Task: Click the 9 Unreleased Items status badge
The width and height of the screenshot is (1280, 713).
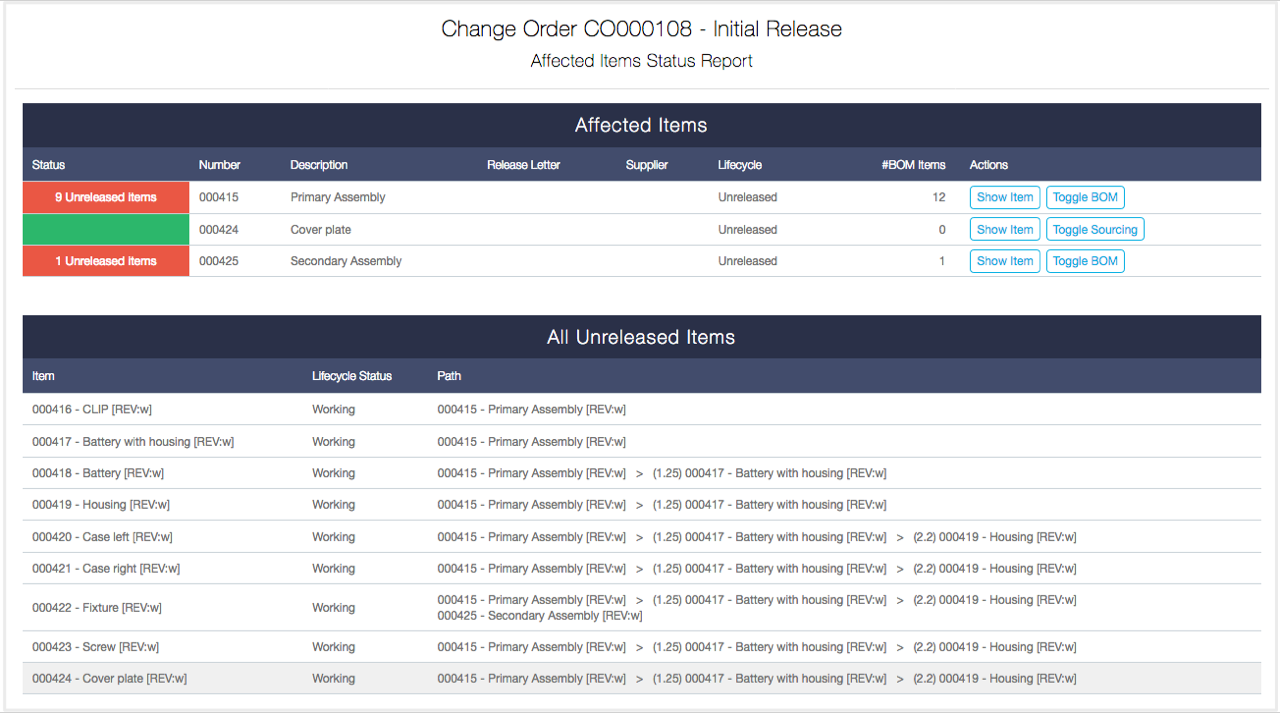Action: pyautogui.click(x=105, y=197)
